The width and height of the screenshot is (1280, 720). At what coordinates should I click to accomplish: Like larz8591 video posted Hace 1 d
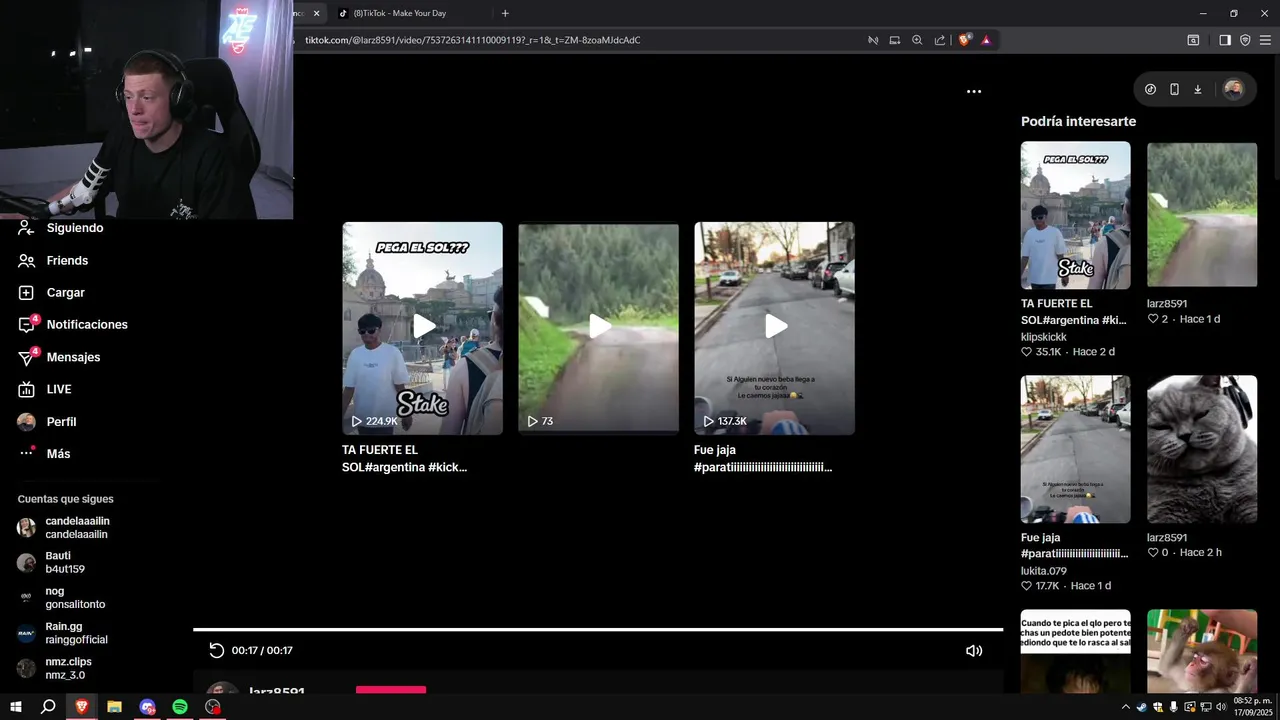pyautogui.click(x=1153, y=319)
